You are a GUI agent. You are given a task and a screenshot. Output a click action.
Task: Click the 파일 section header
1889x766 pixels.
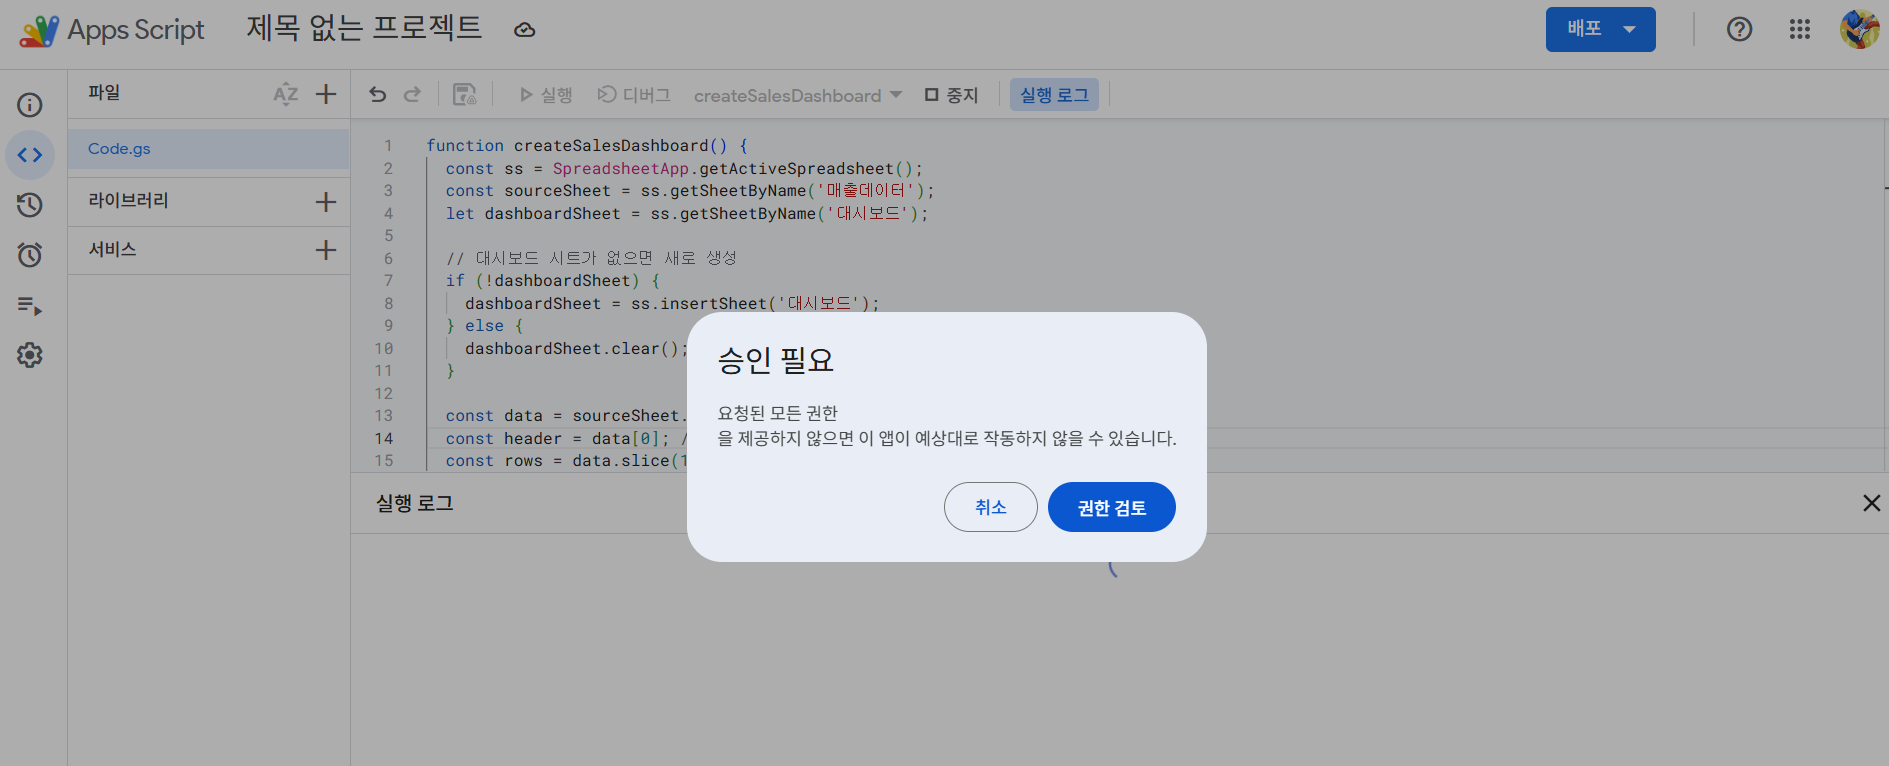tap(104, 93)
